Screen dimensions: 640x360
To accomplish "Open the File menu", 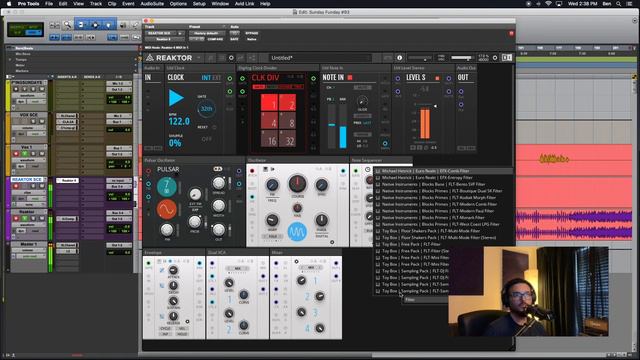I will tap(49, 4).
